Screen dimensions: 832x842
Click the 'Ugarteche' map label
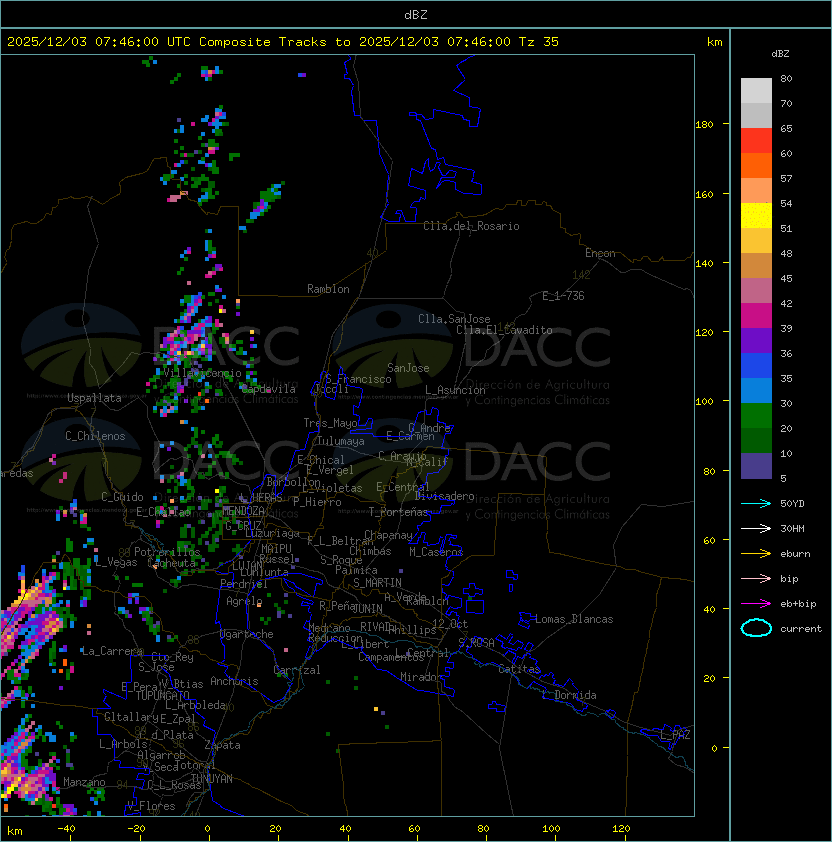(247, 634)
